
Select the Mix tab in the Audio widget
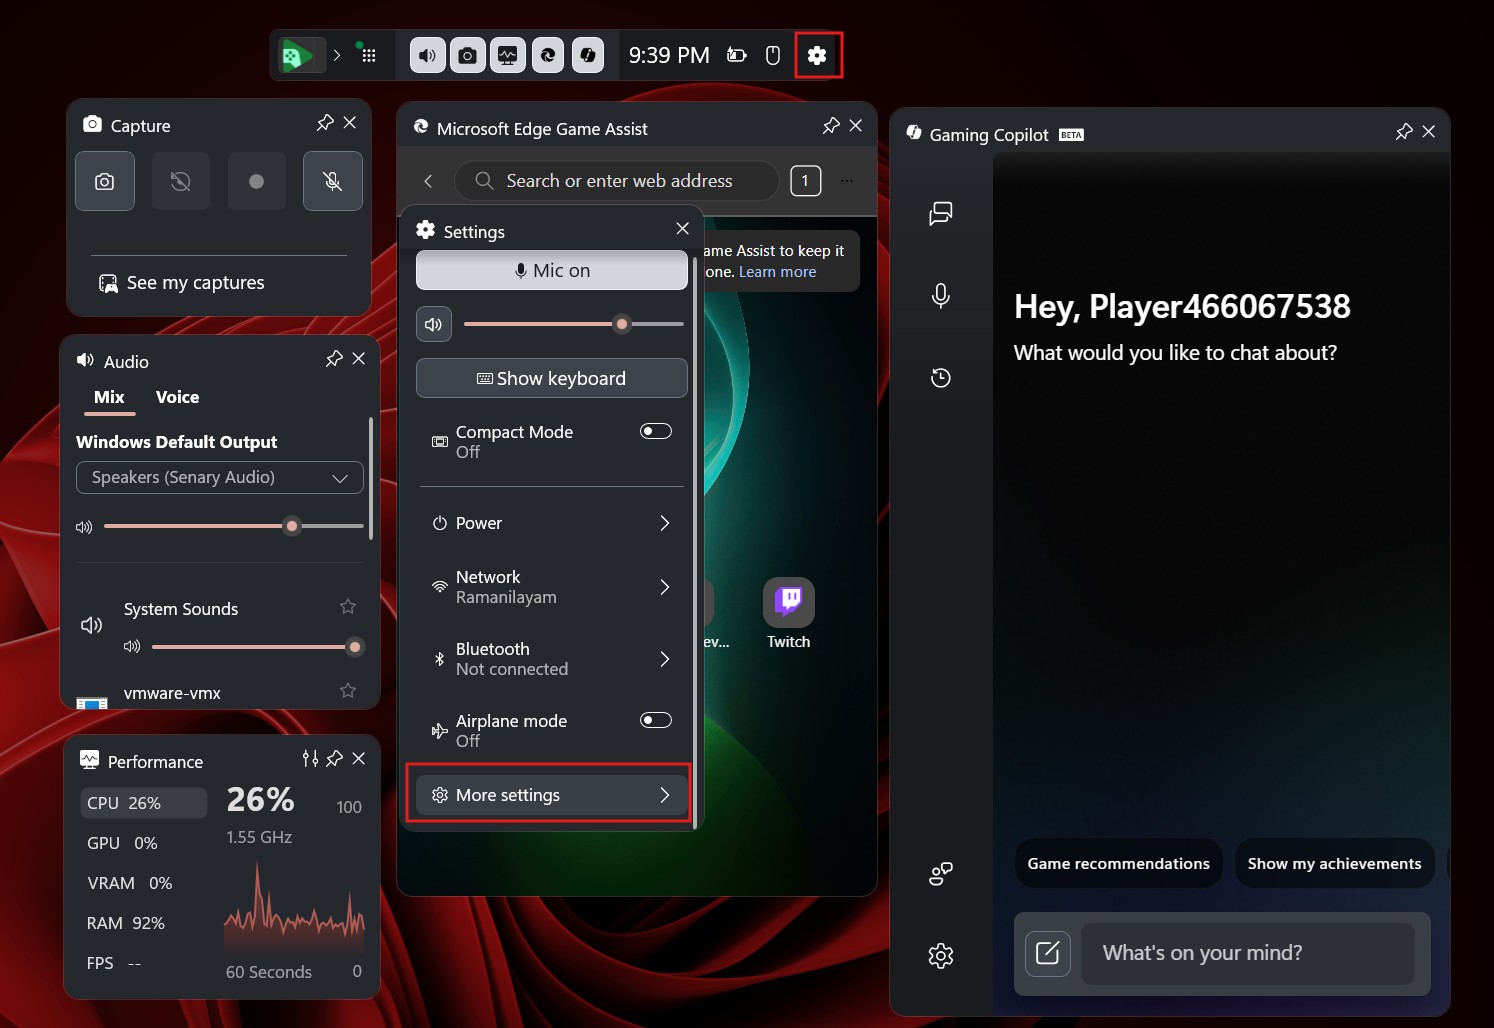pos(109,397)
